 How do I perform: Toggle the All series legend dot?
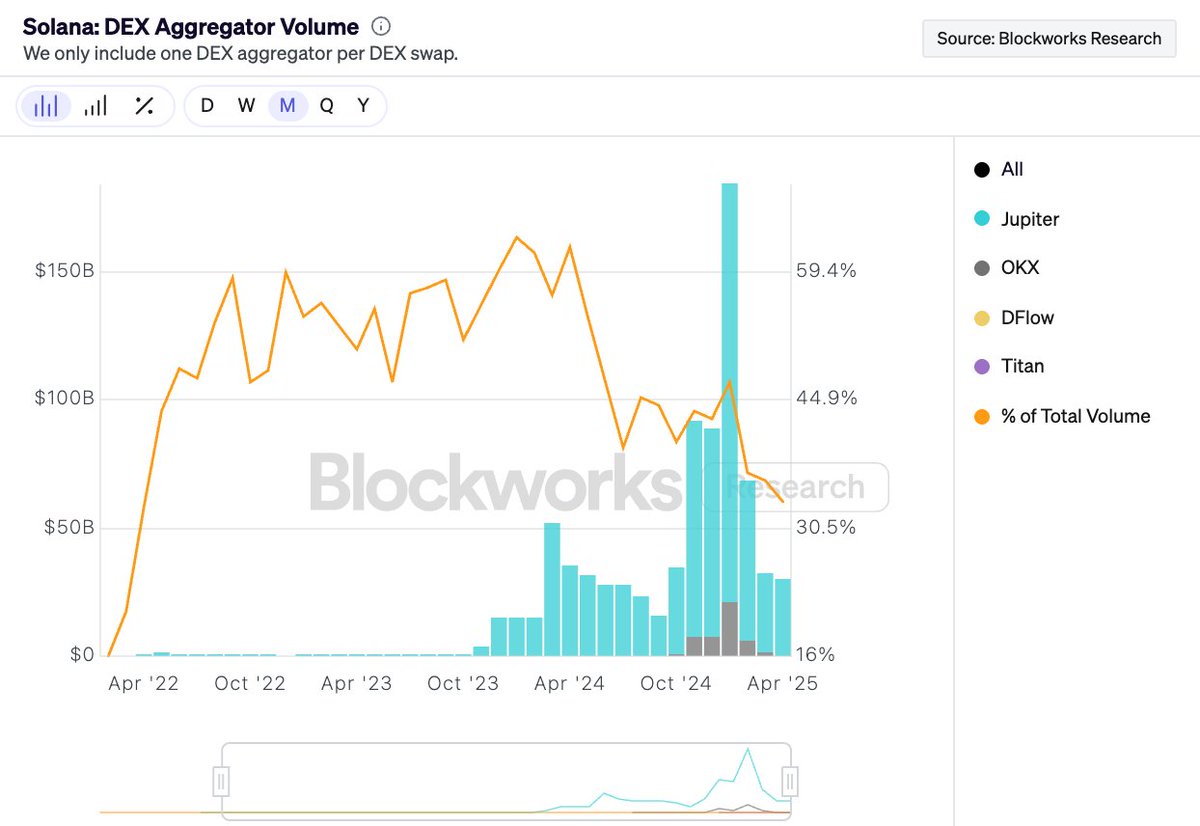click(982, 170)
